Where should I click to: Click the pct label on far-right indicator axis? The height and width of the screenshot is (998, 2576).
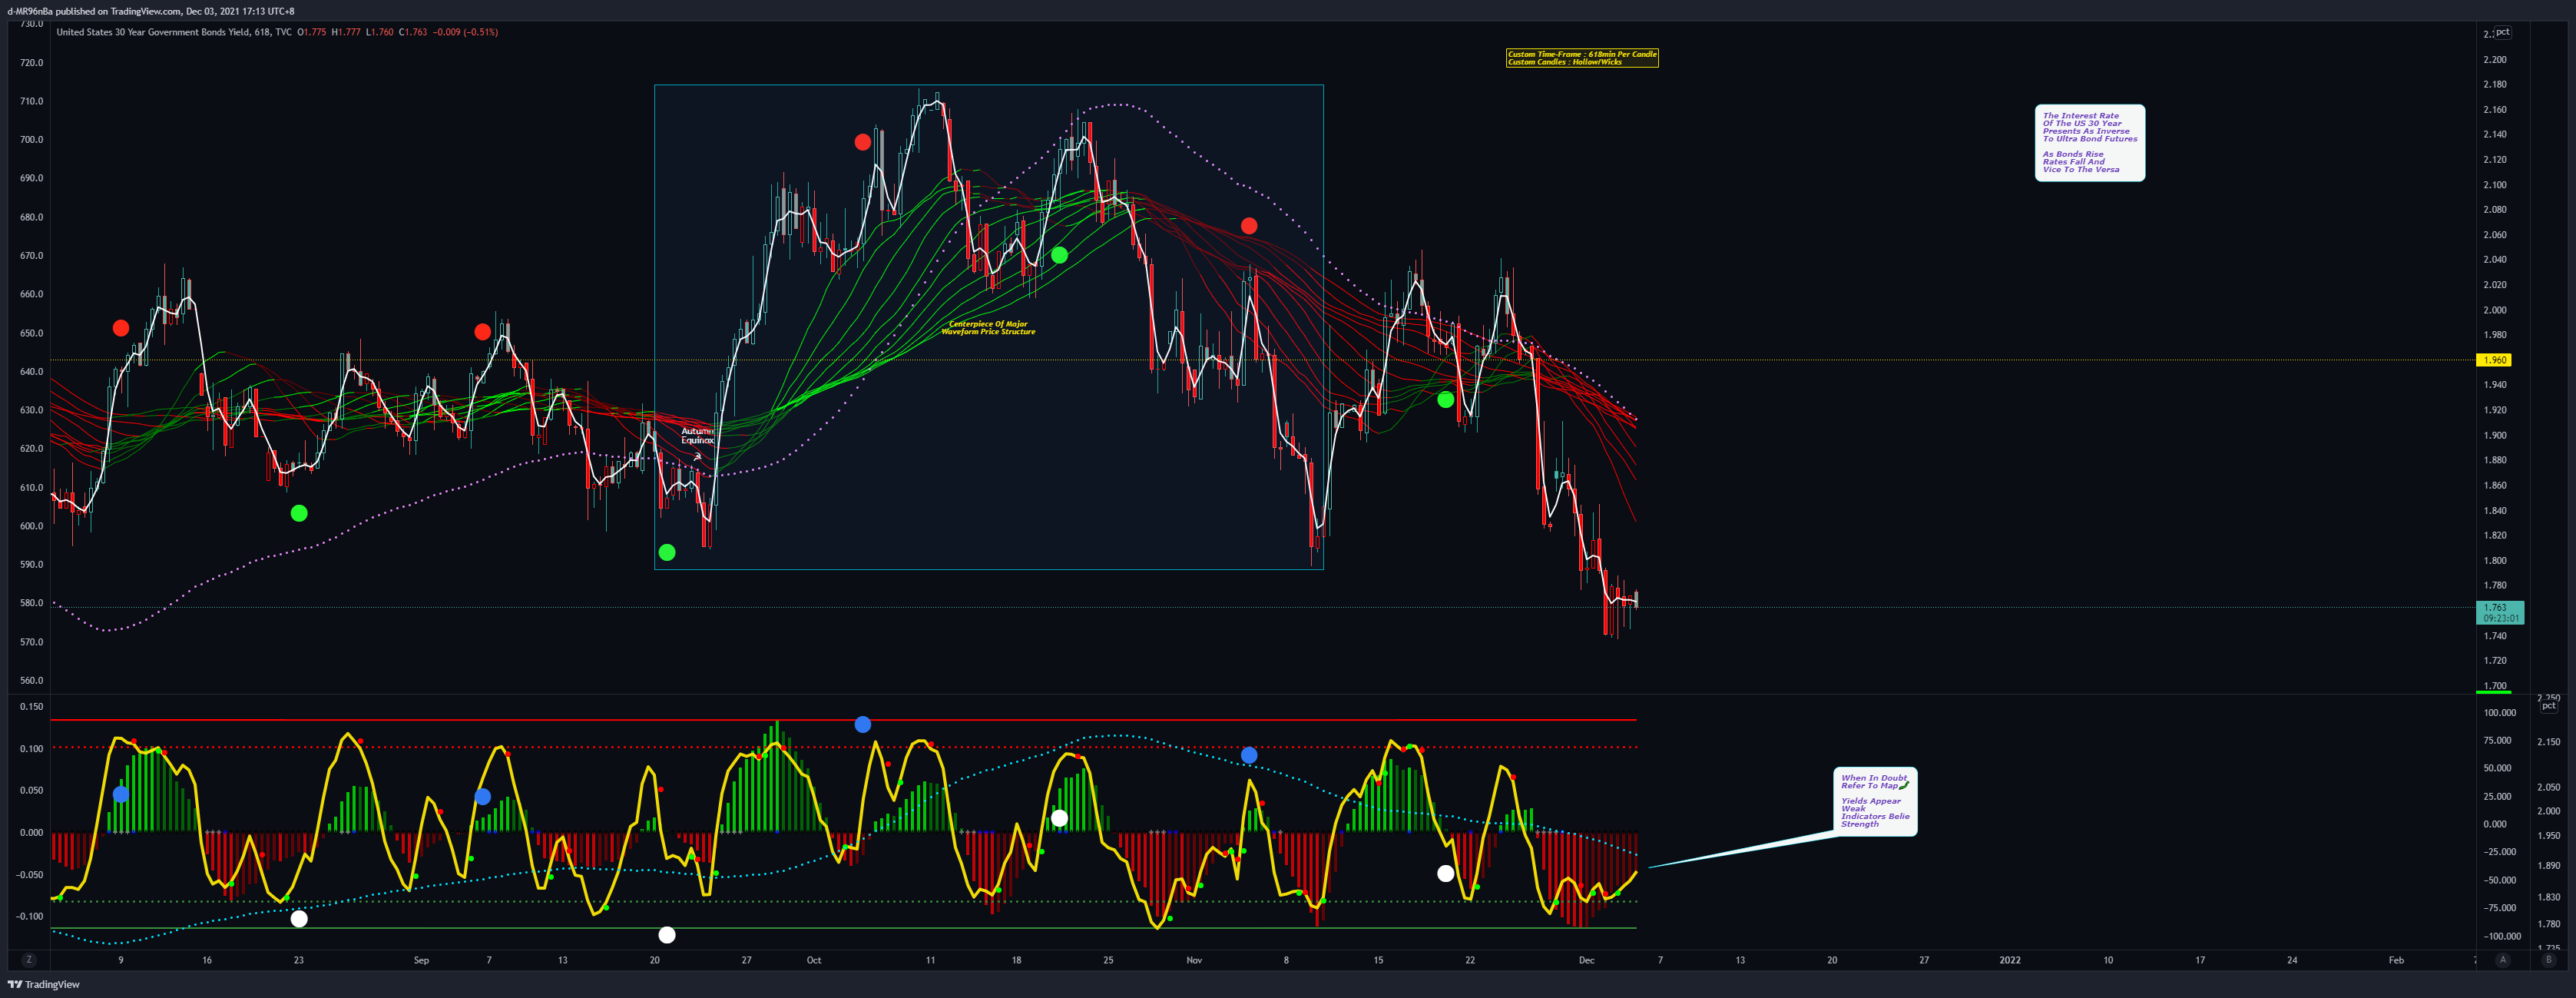pos(2549,706)
